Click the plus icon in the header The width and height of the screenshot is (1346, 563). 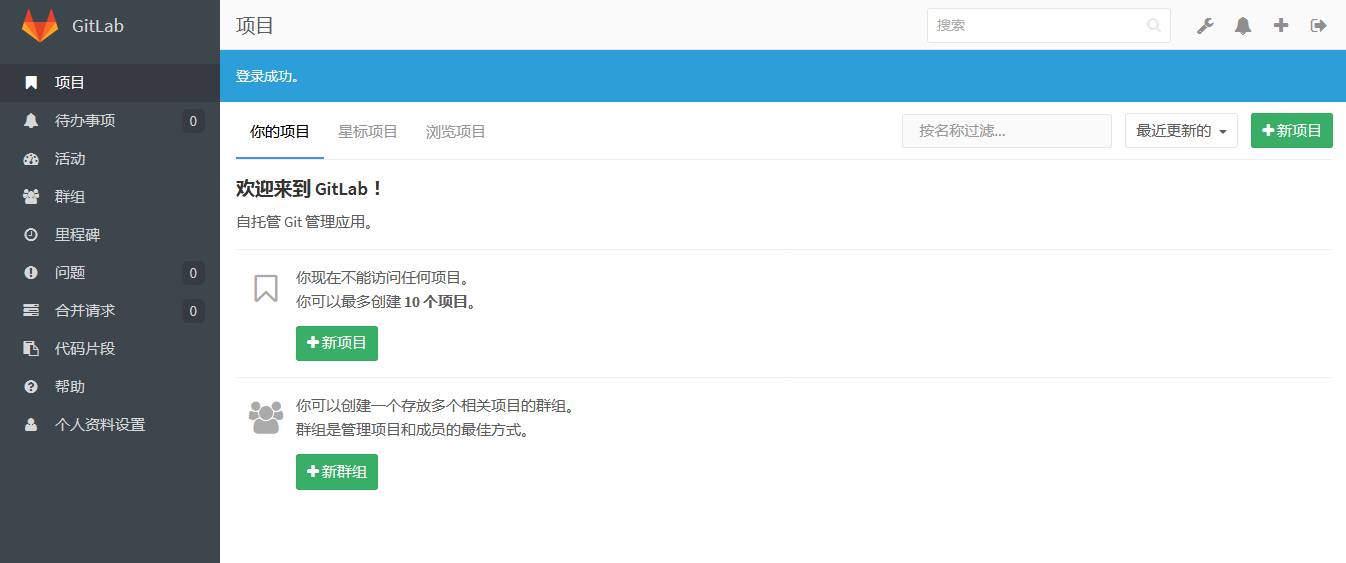pos(1281,26)
